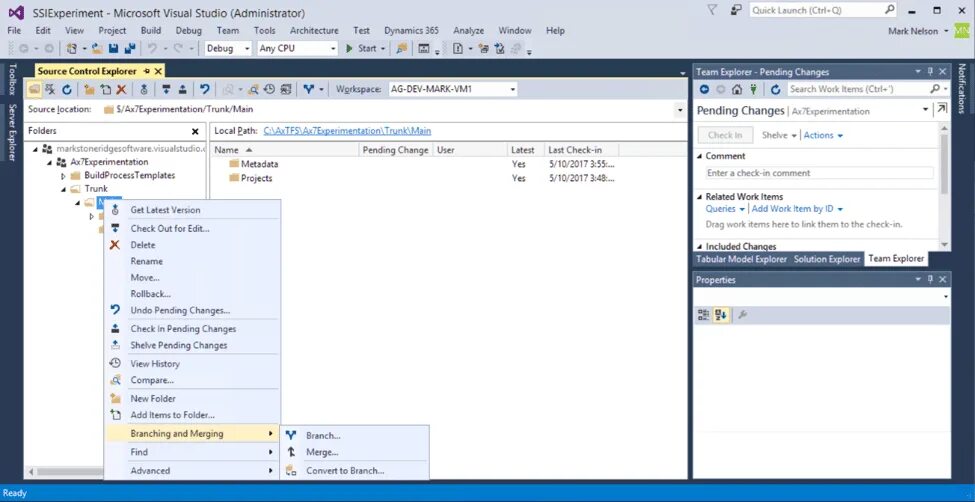Close the Folders pane
The width and height of the screenshot is (975, 502).
pos(195,131)
